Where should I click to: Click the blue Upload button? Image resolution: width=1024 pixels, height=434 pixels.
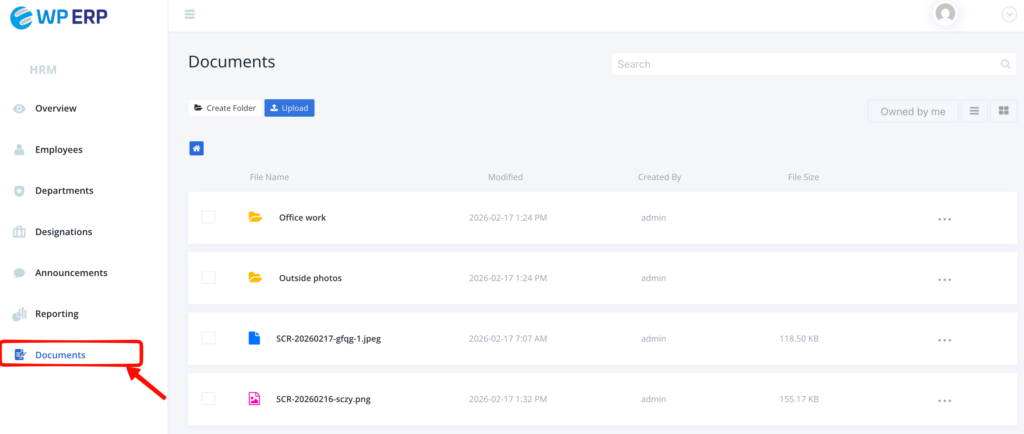click(x=289, y=108)
